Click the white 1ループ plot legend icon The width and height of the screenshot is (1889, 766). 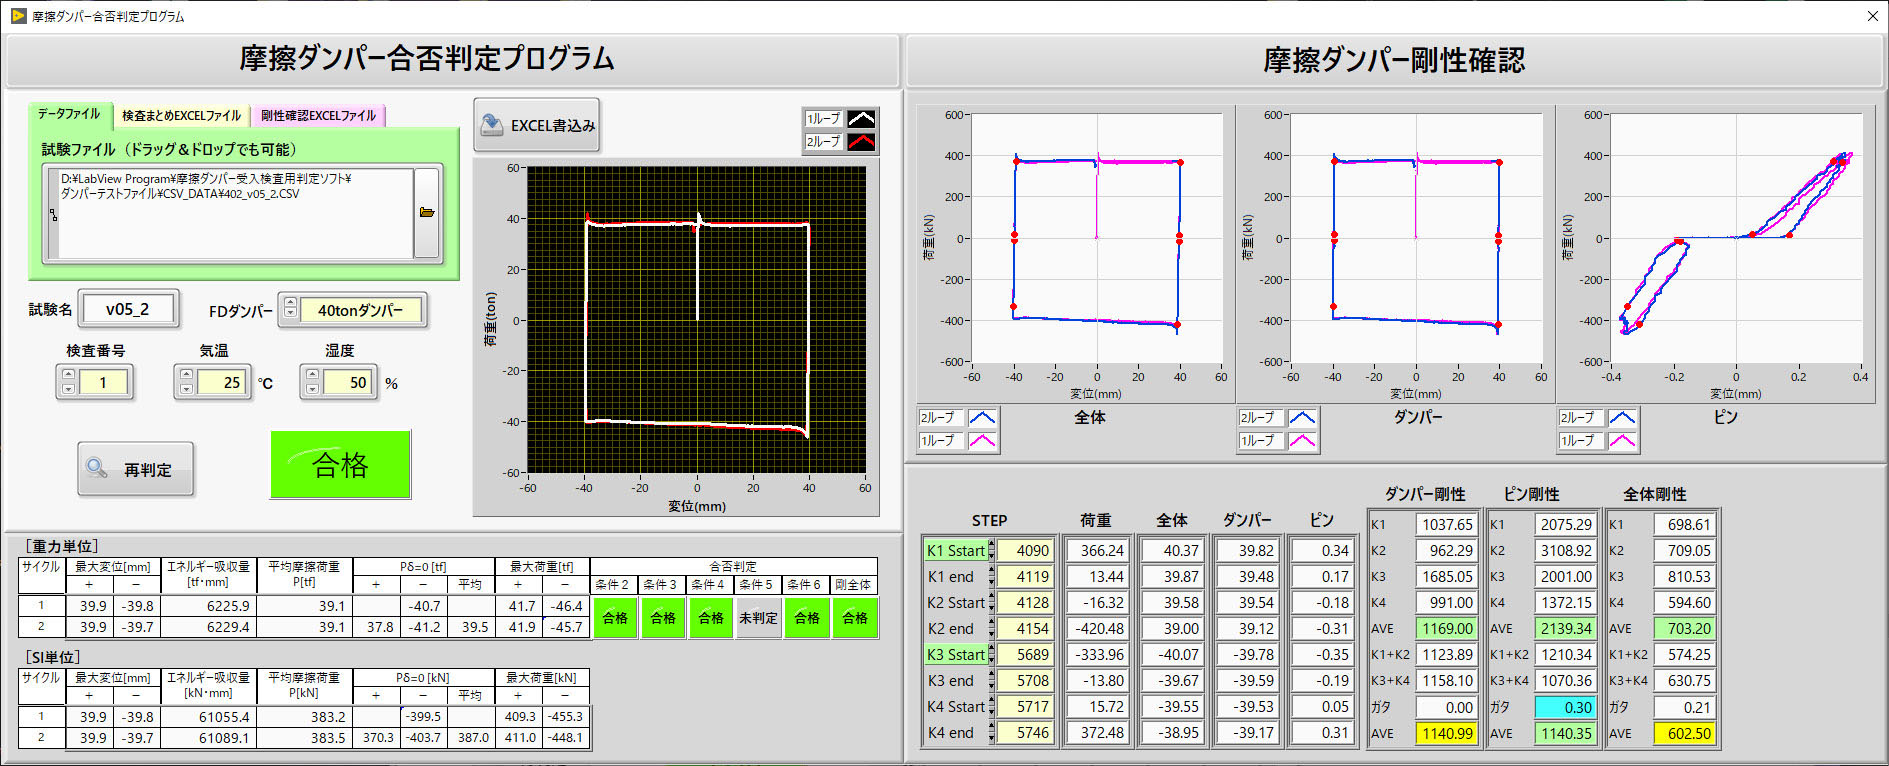point(861,119)
